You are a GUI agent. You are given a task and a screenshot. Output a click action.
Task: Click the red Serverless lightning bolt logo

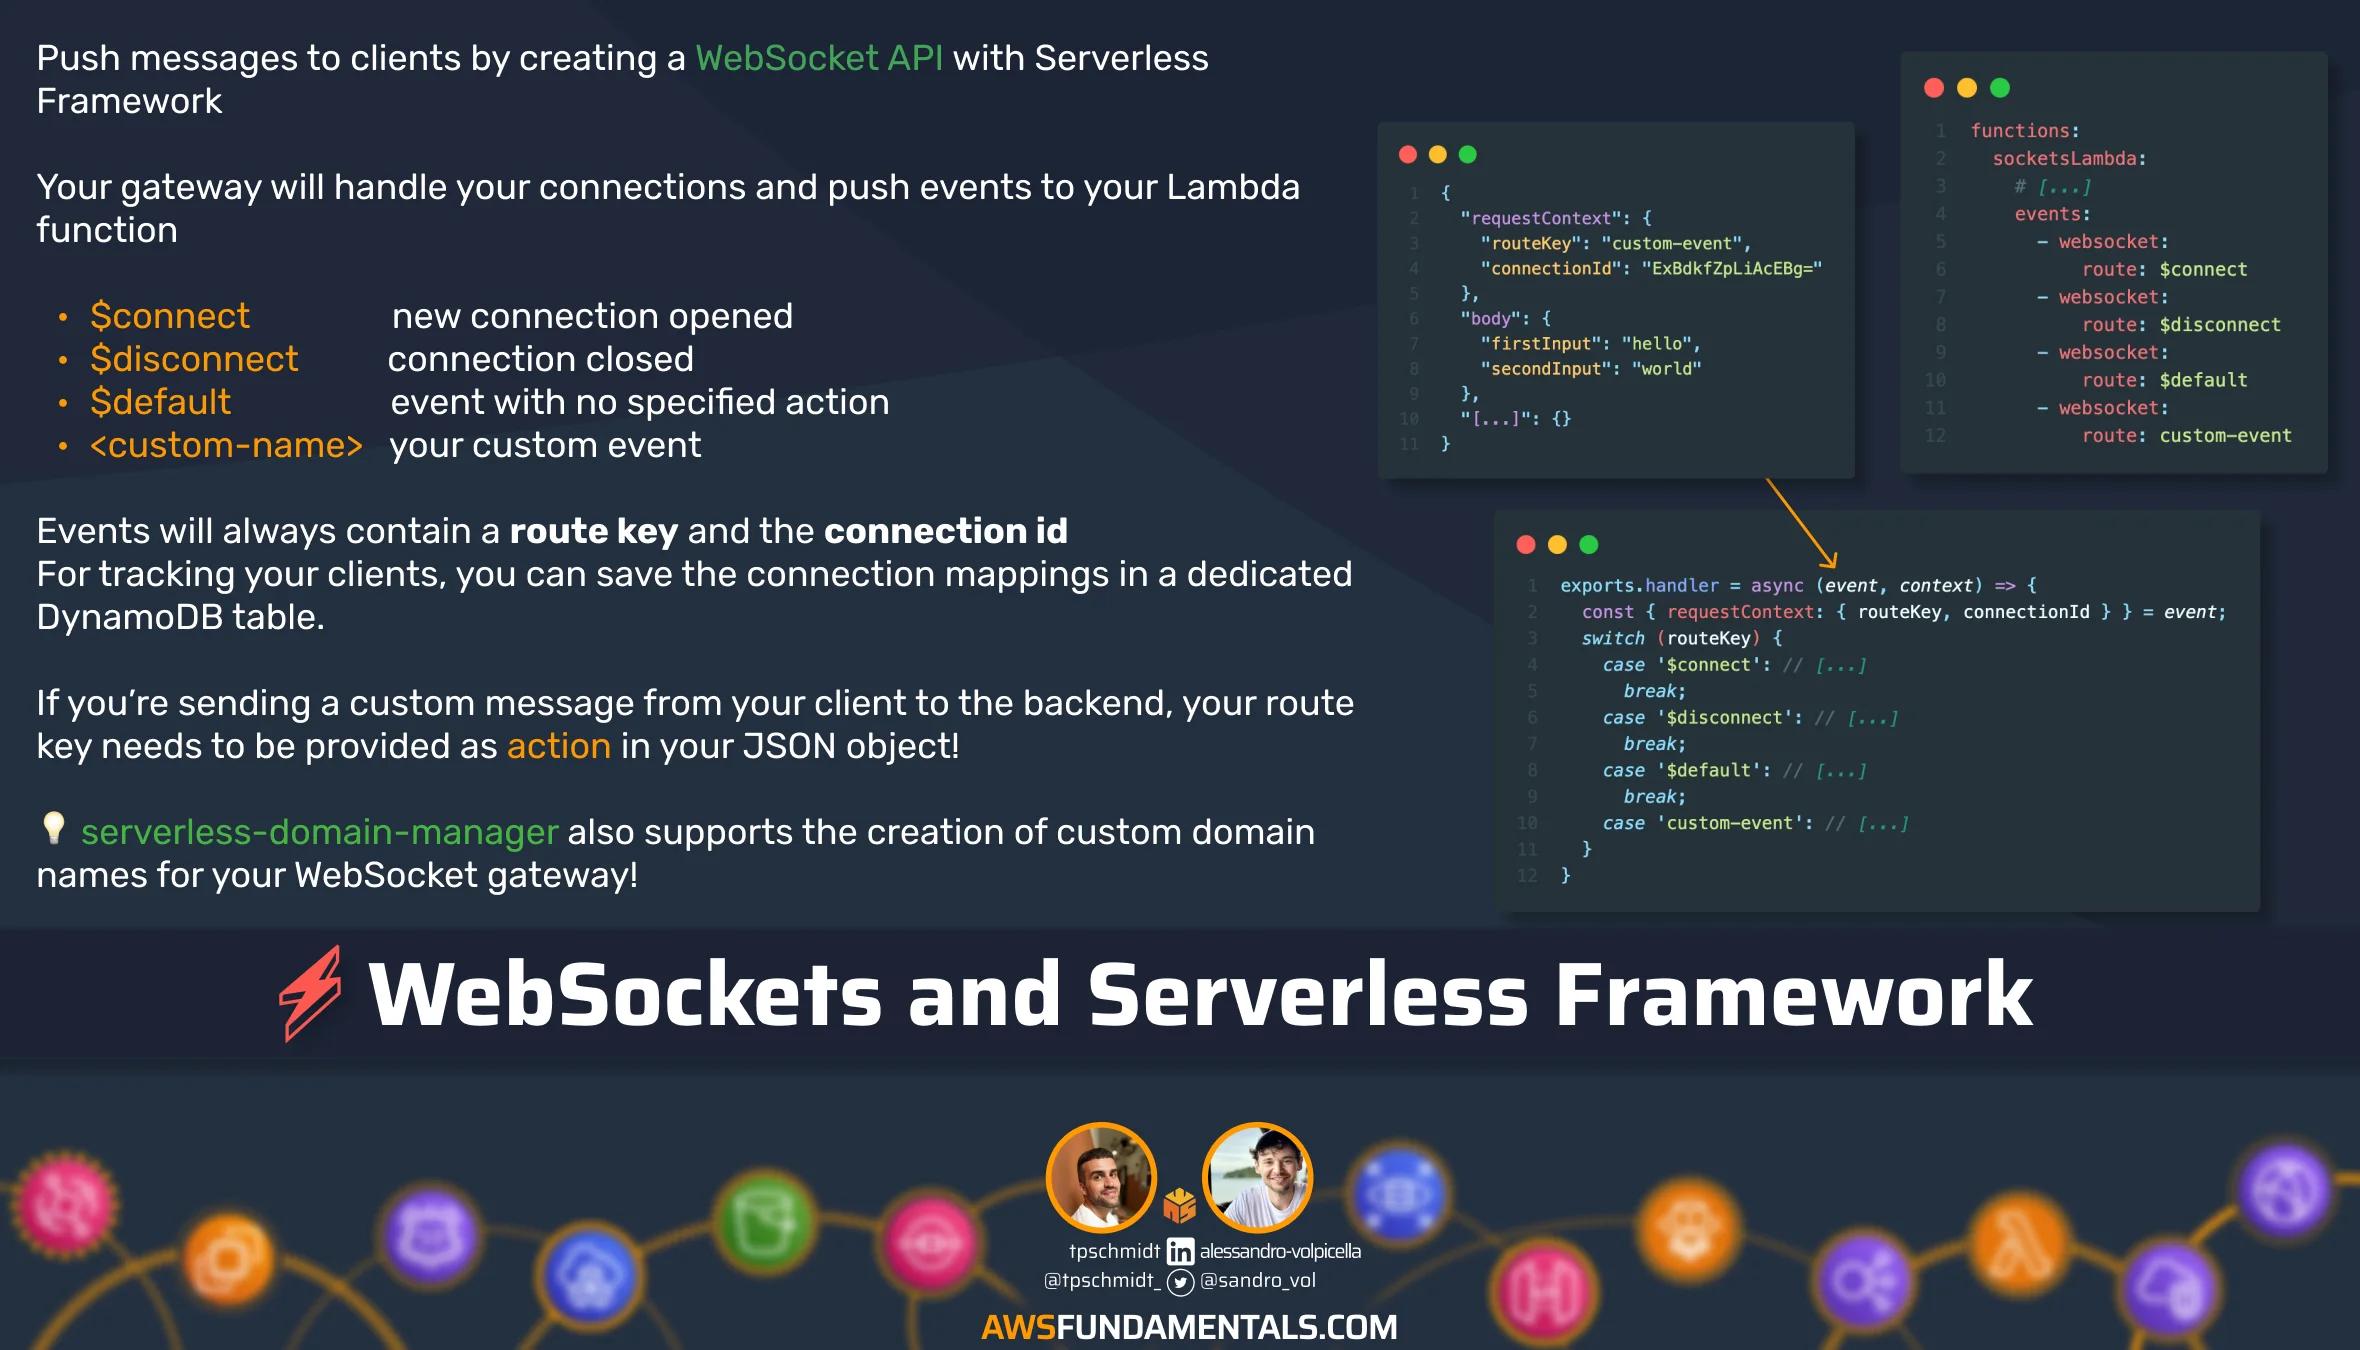[310, 993]
